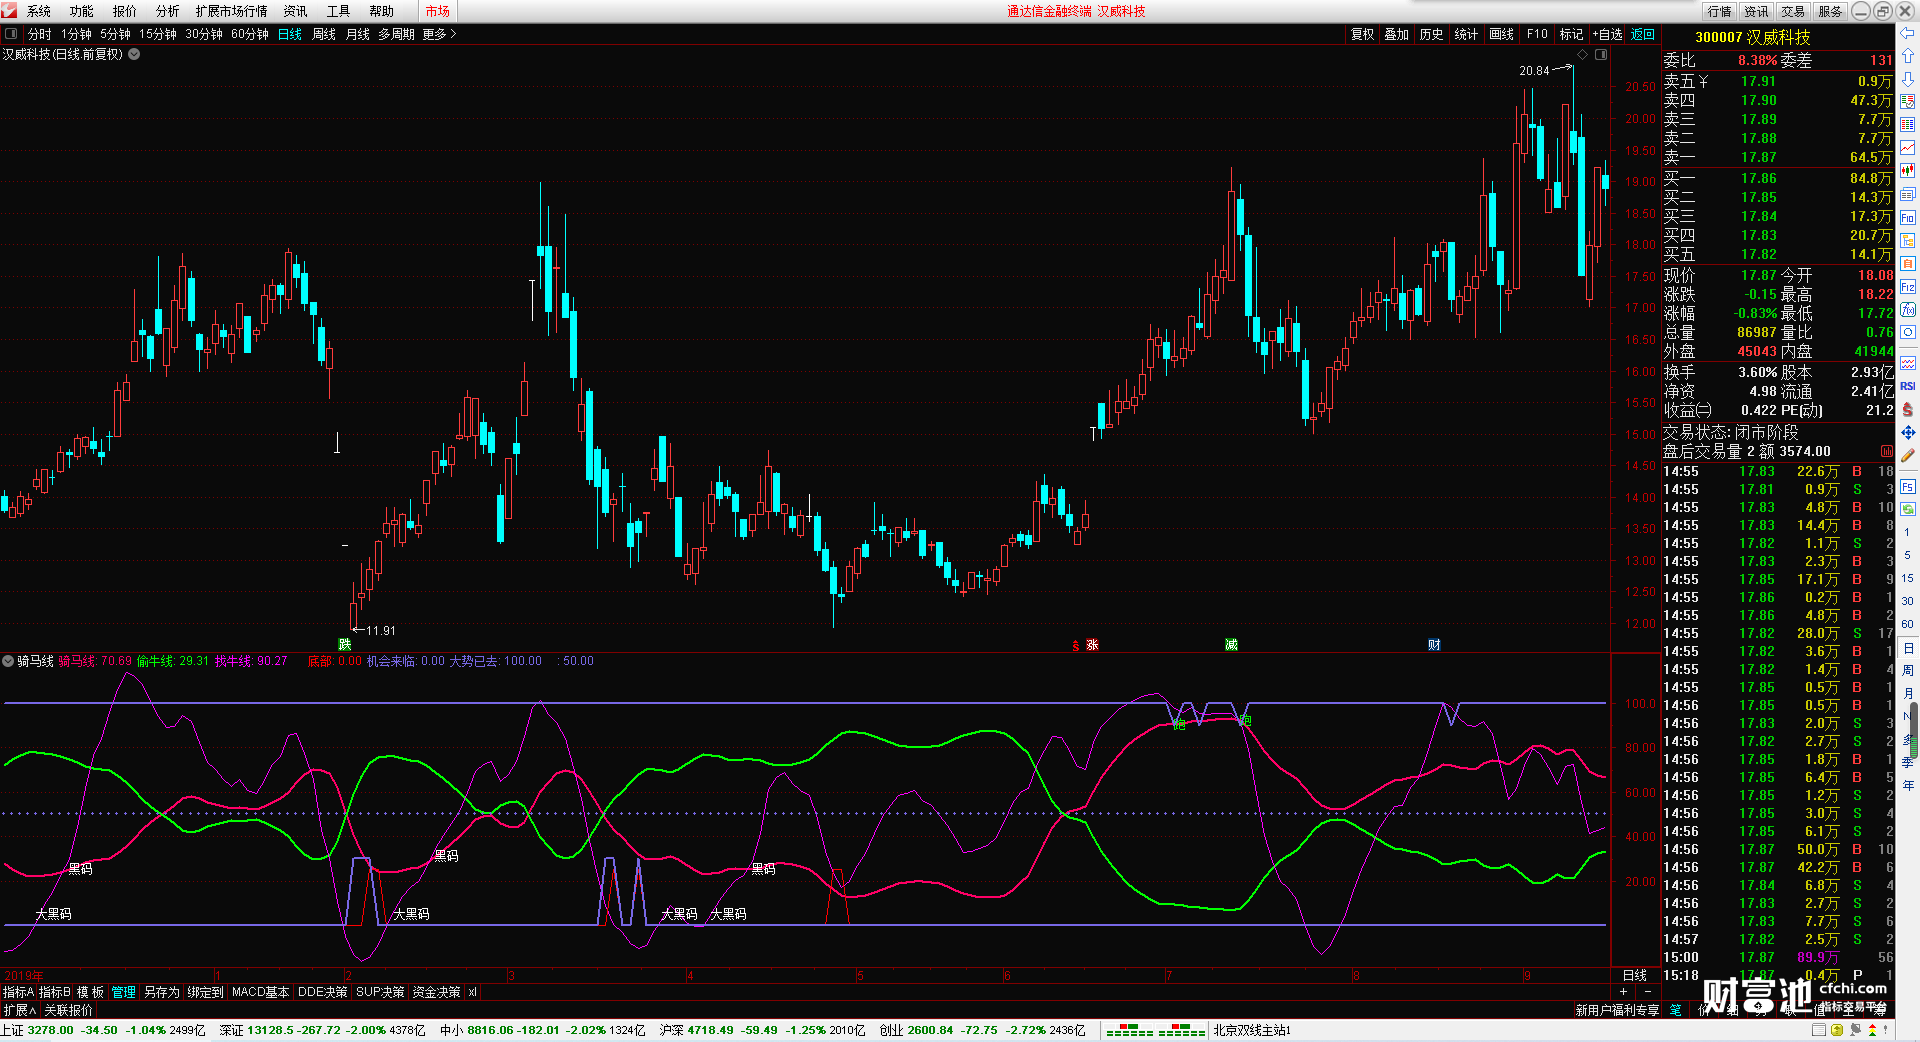Expand the 扩展 panel toggle
The width and height of the screenshot is (1920, 1042).
19,1010
